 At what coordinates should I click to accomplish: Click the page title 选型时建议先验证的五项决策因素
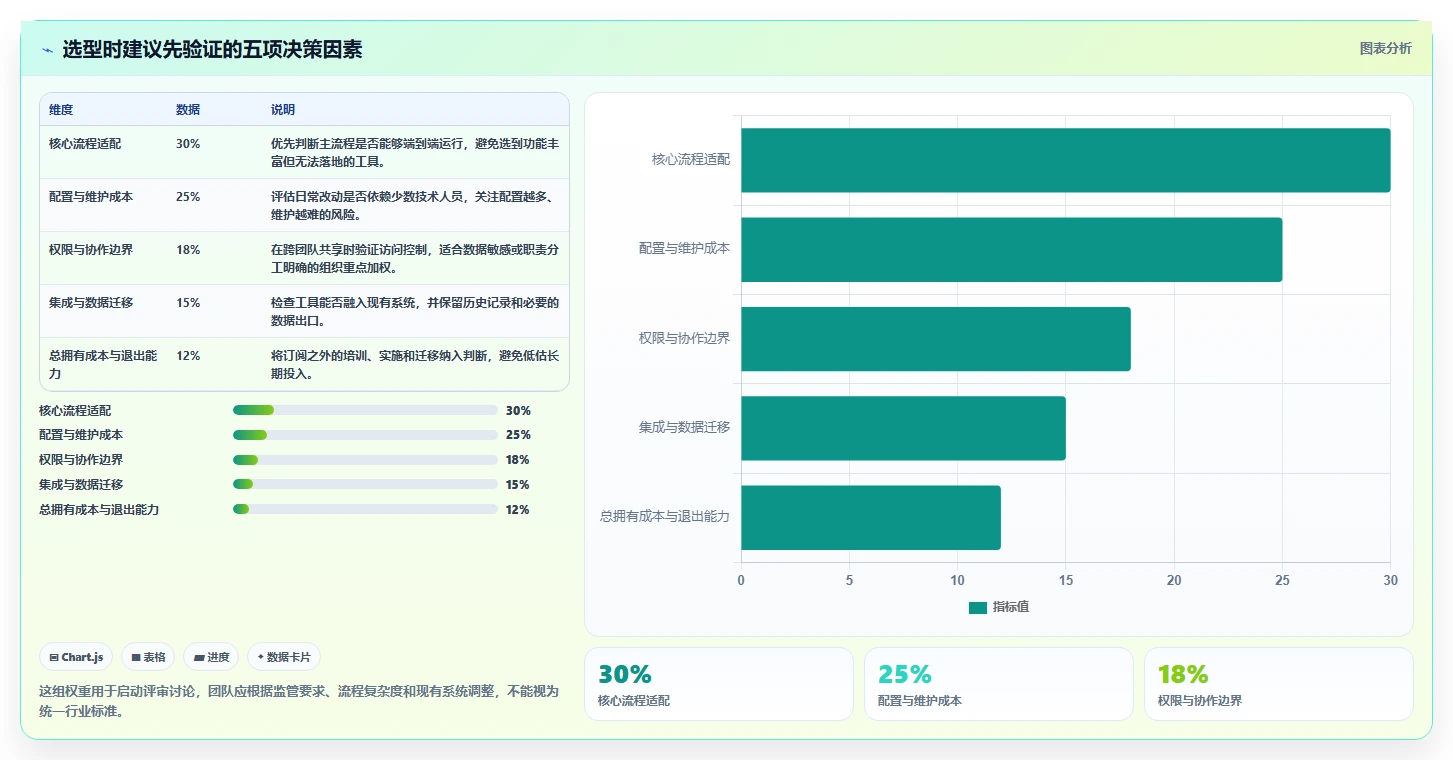point(212,50)
